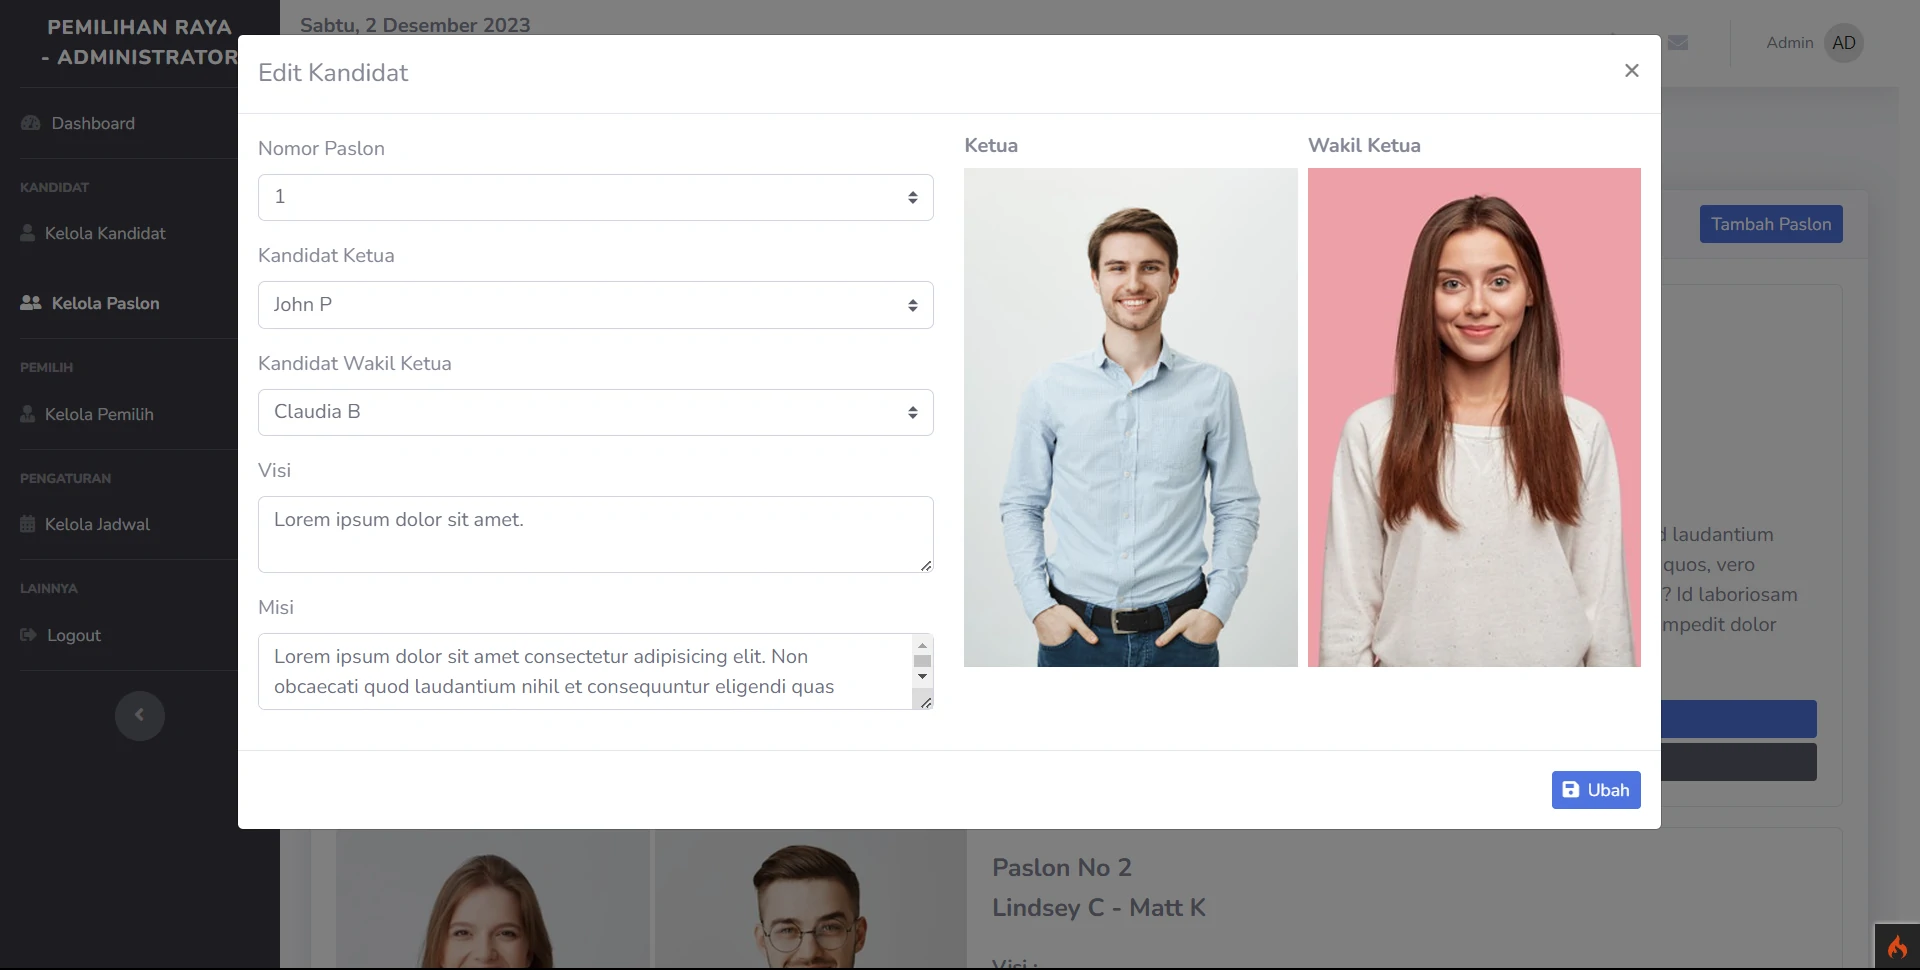Close the Edit Kandidat modal
Screen dimensions: 1920x970
(1632, 71)
